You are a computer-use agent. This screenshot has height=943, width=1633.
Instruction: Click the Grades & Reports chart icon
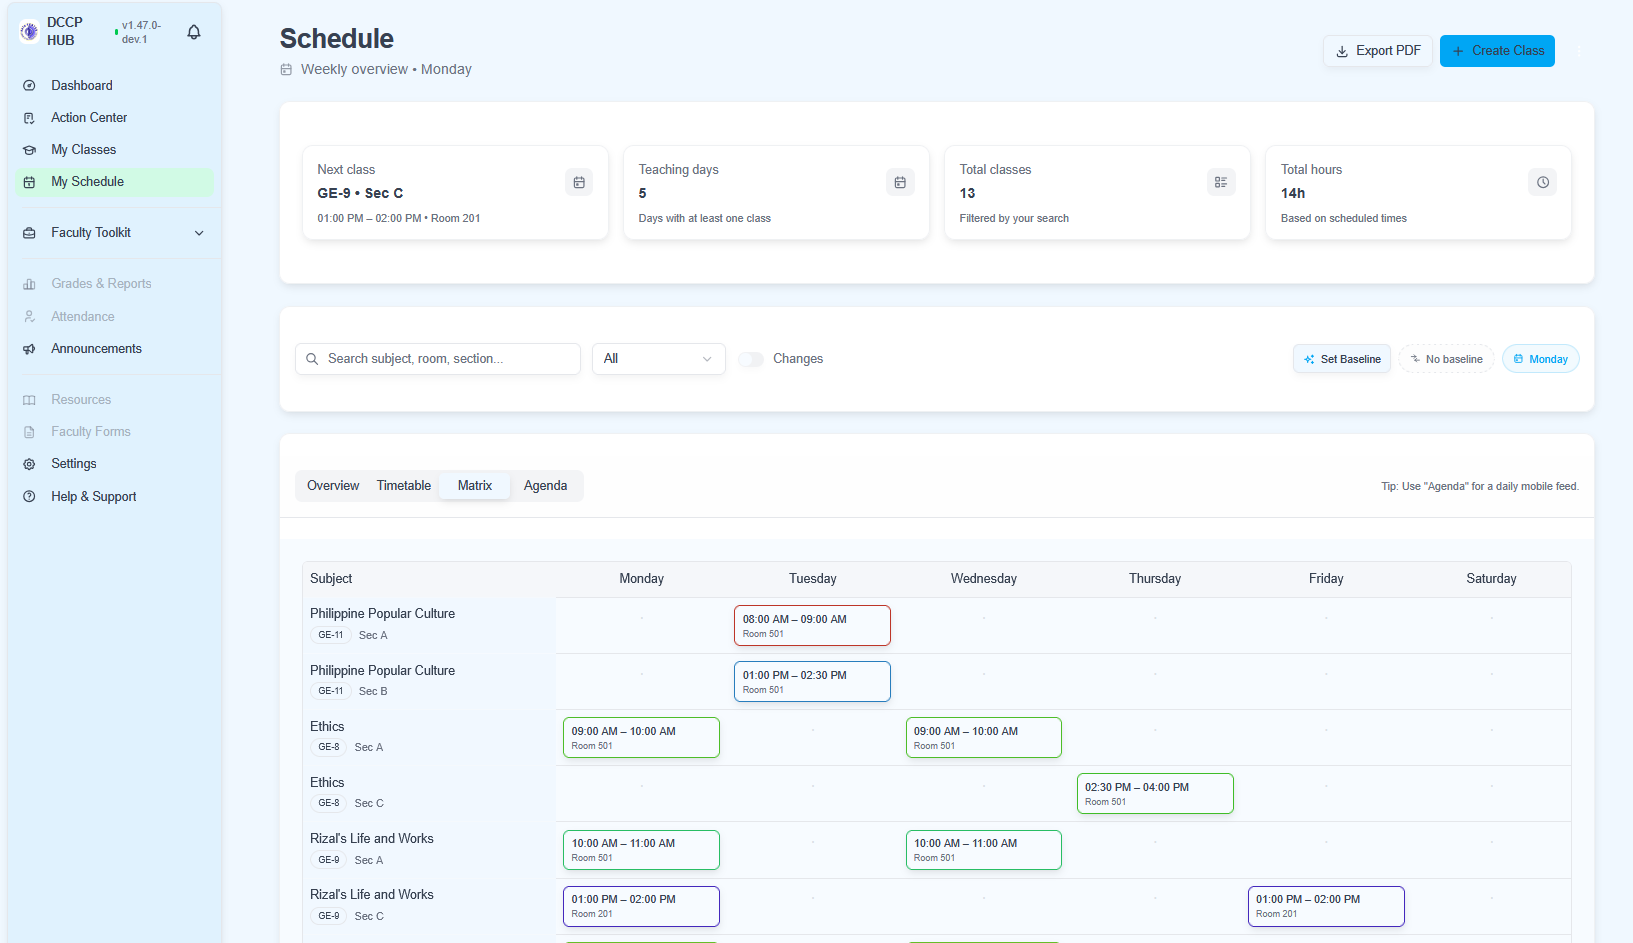point(29,284)
